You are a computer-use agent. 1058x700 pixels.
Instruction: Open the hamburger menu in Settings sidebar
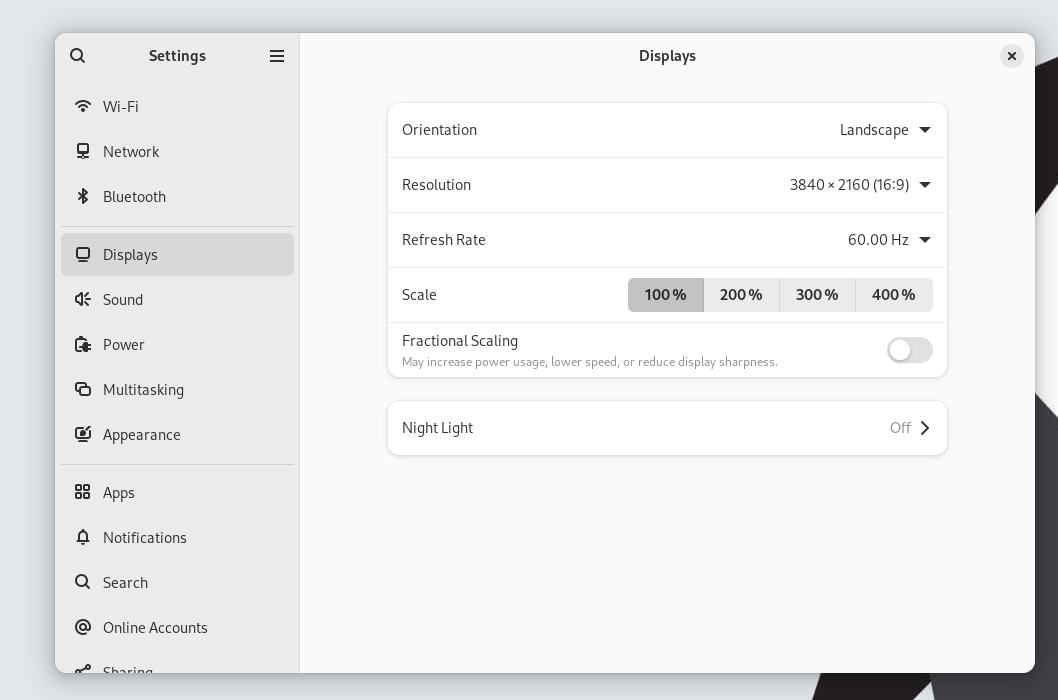tap(277, 56)
